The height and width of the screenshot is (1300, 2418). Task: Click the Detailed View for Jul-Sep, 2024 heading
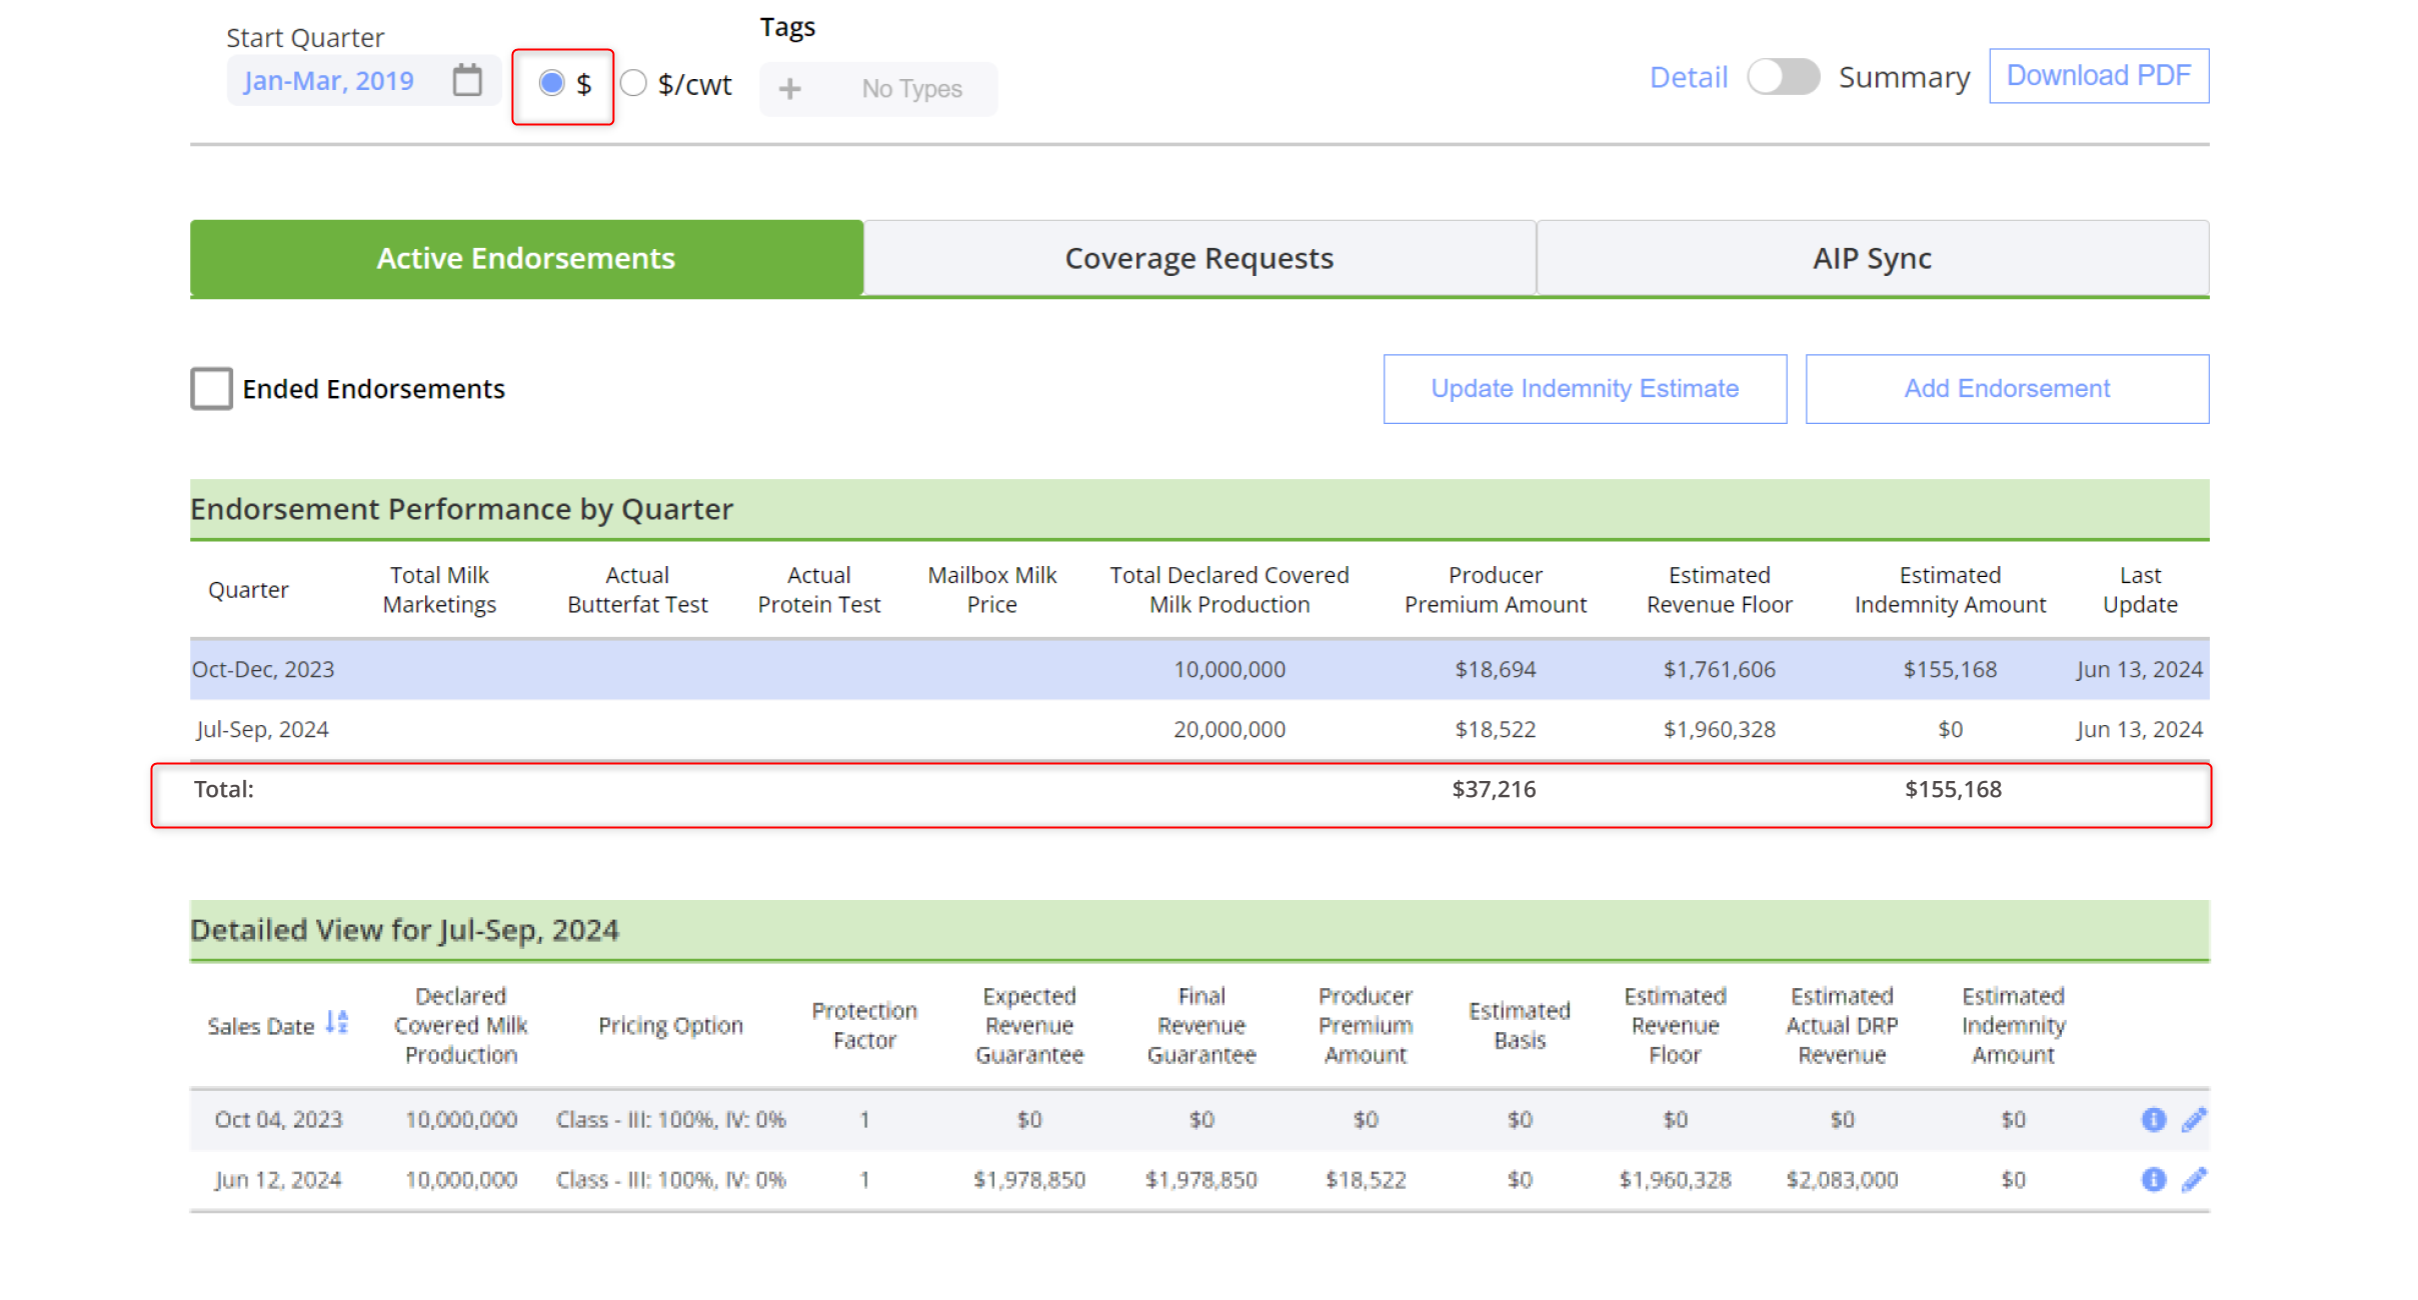404,930
